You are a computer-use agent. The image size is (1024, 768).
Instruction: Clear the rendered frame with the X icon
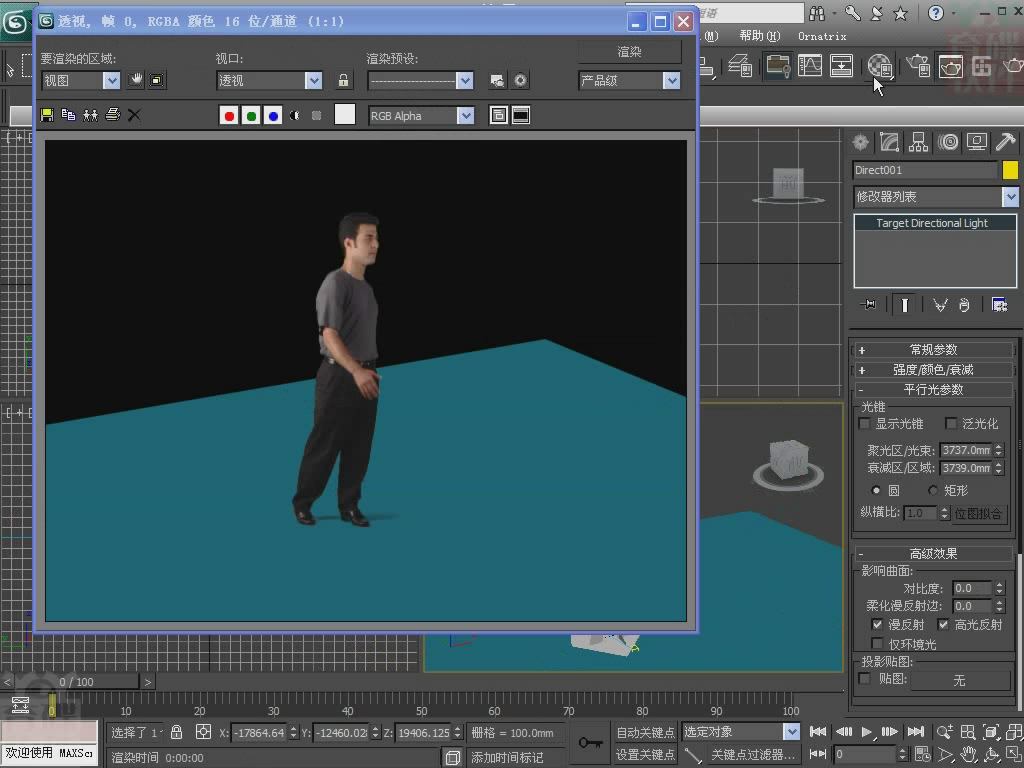(x=134, y=115)
